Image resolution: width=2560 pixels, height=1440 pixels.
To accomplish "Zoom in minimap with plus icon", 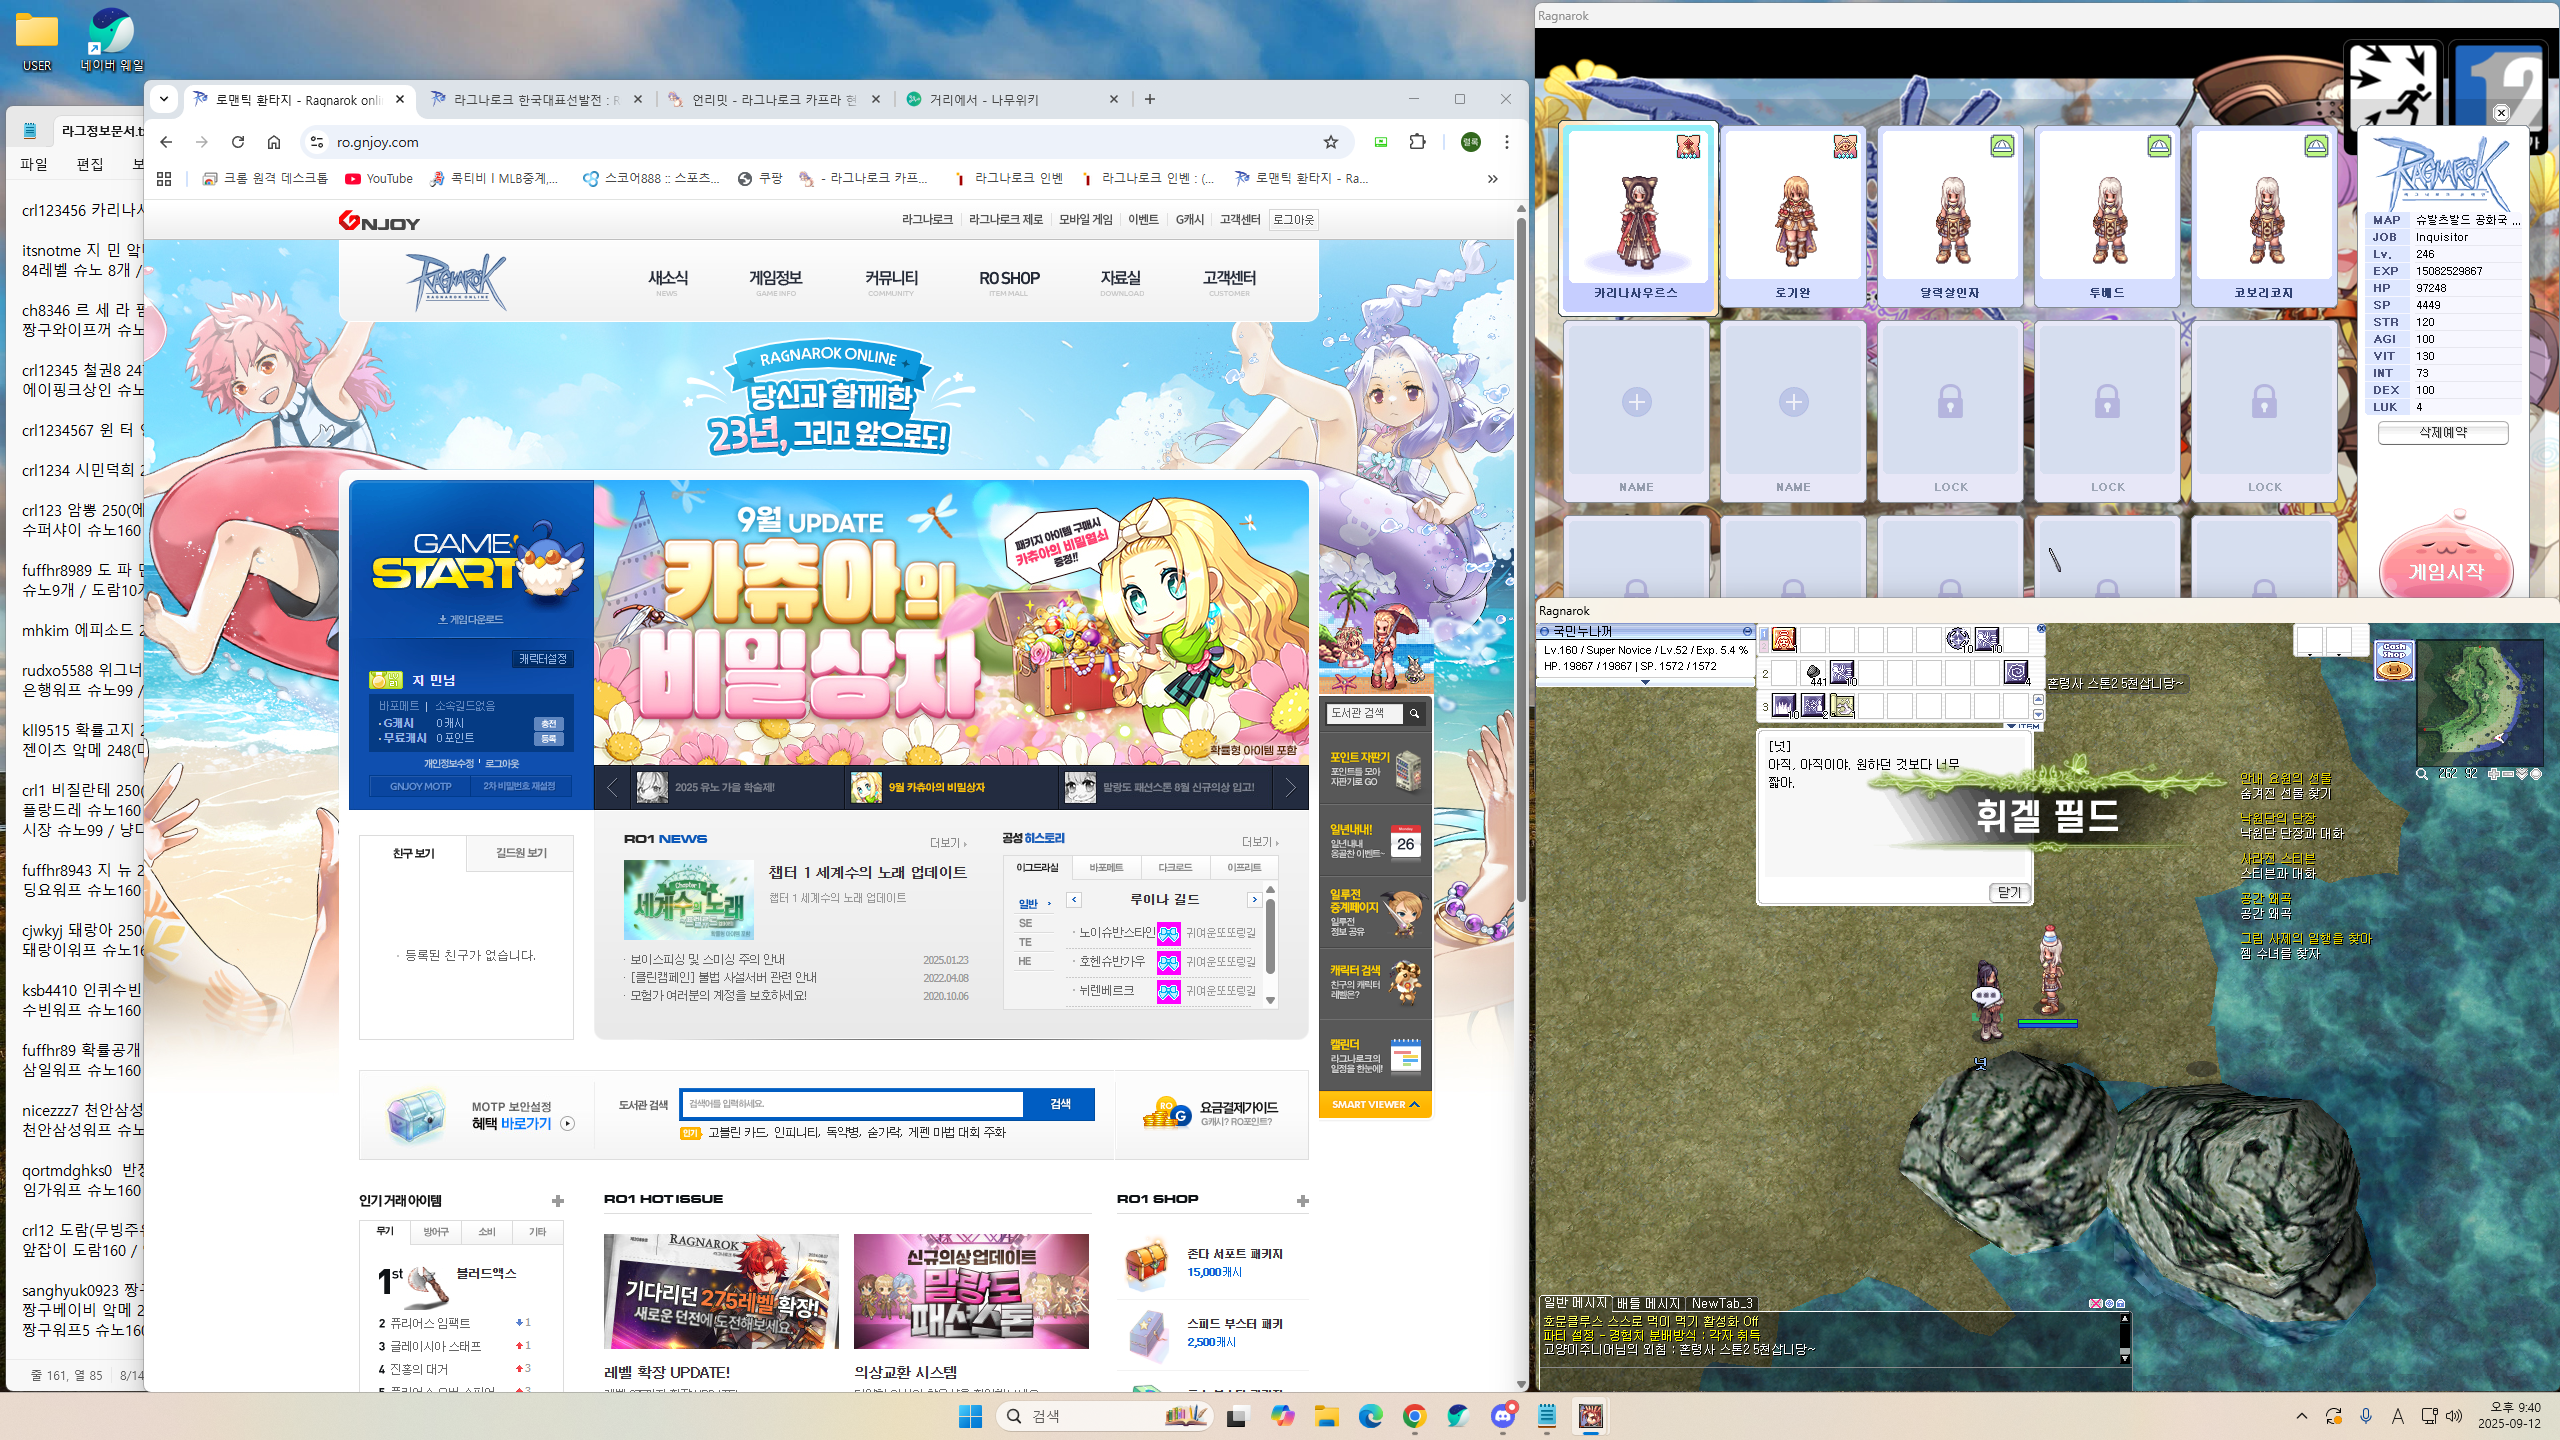I will pos(2494,774).
